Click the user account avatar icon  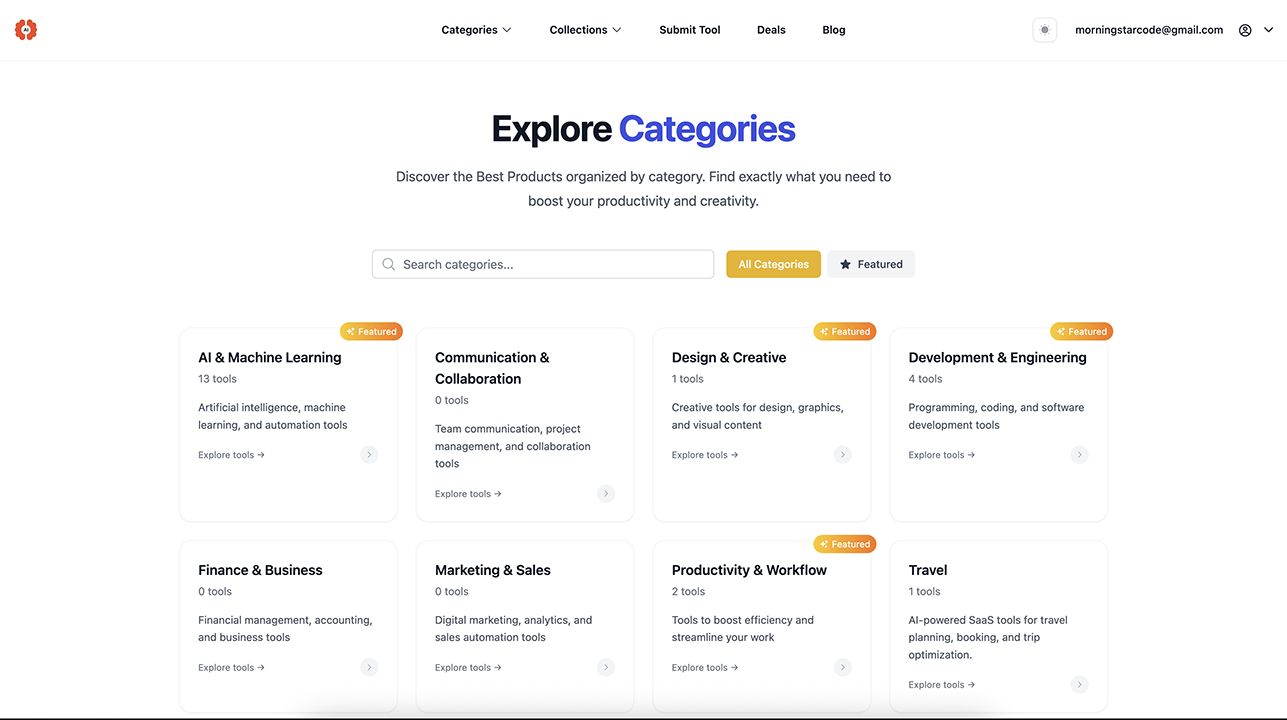click(x=1245, y=30)
